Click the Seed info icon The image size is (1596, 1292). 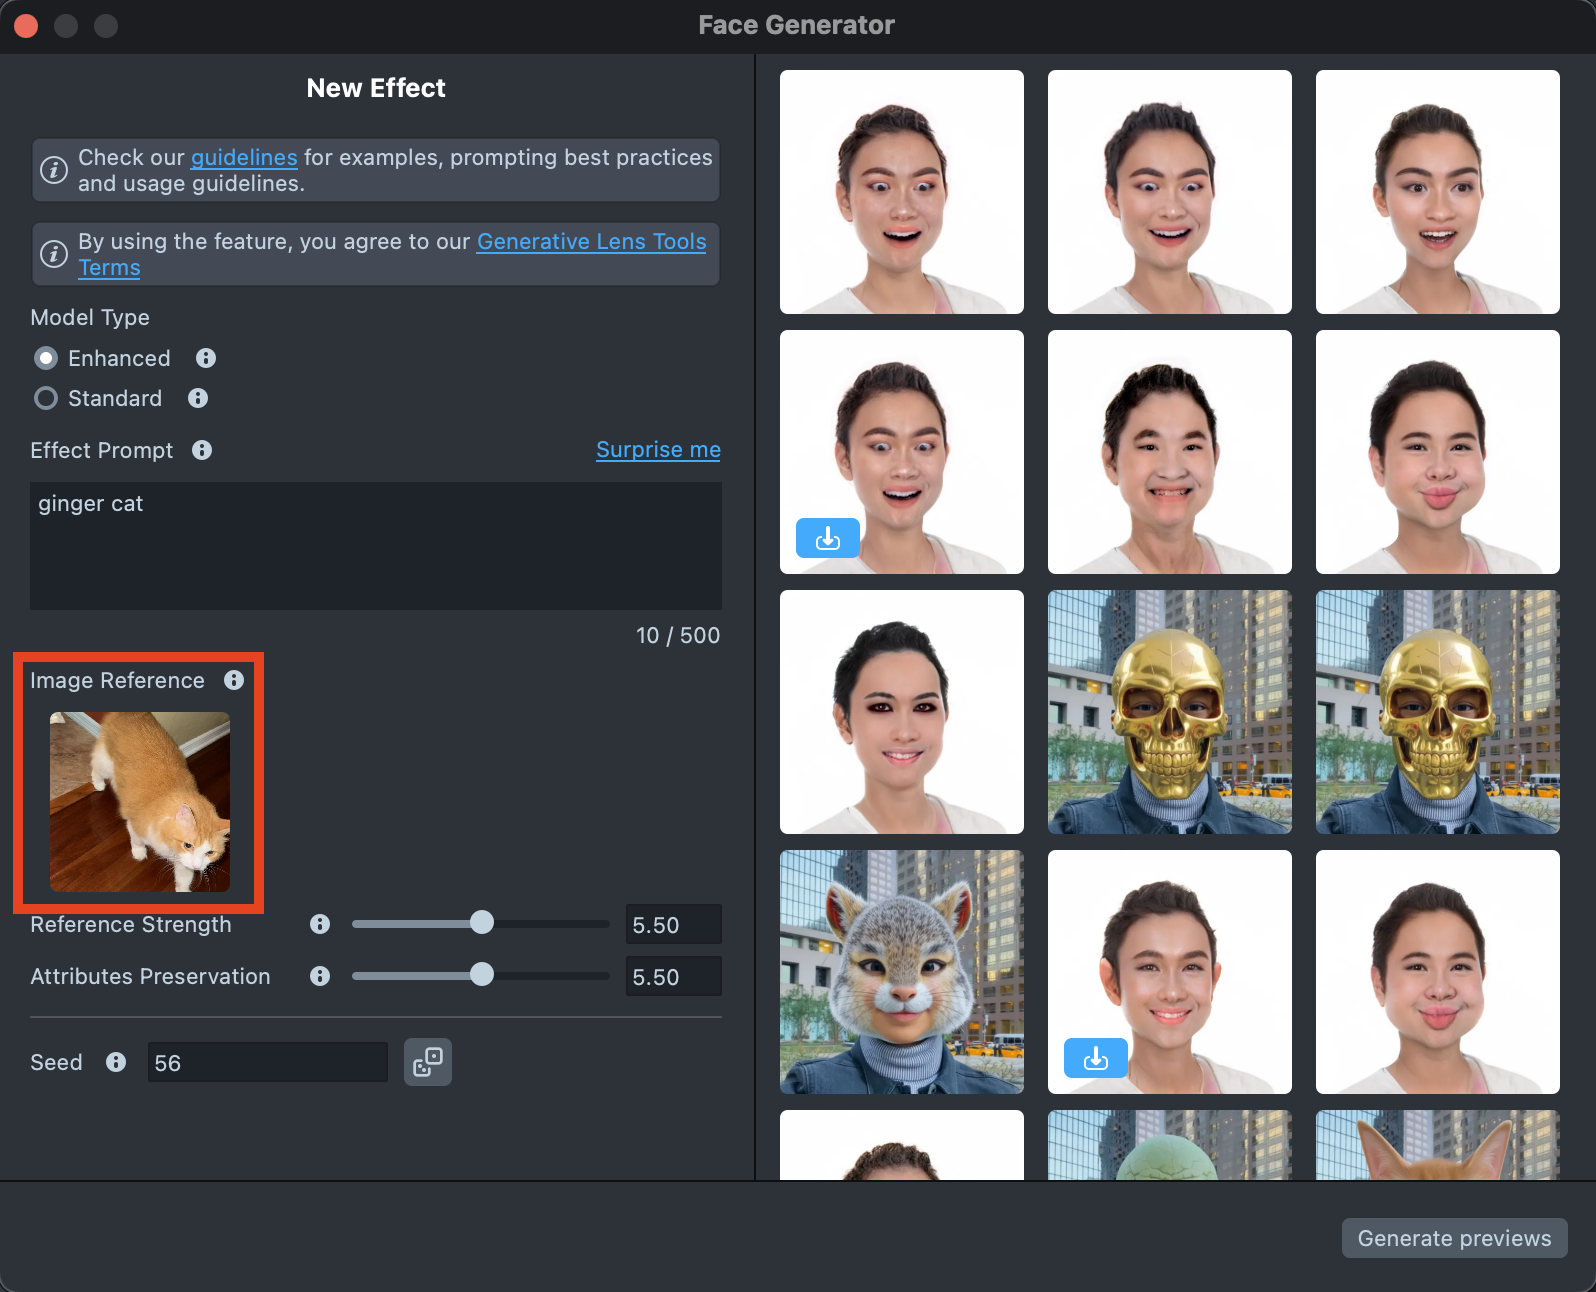(x=116, y=1062)
